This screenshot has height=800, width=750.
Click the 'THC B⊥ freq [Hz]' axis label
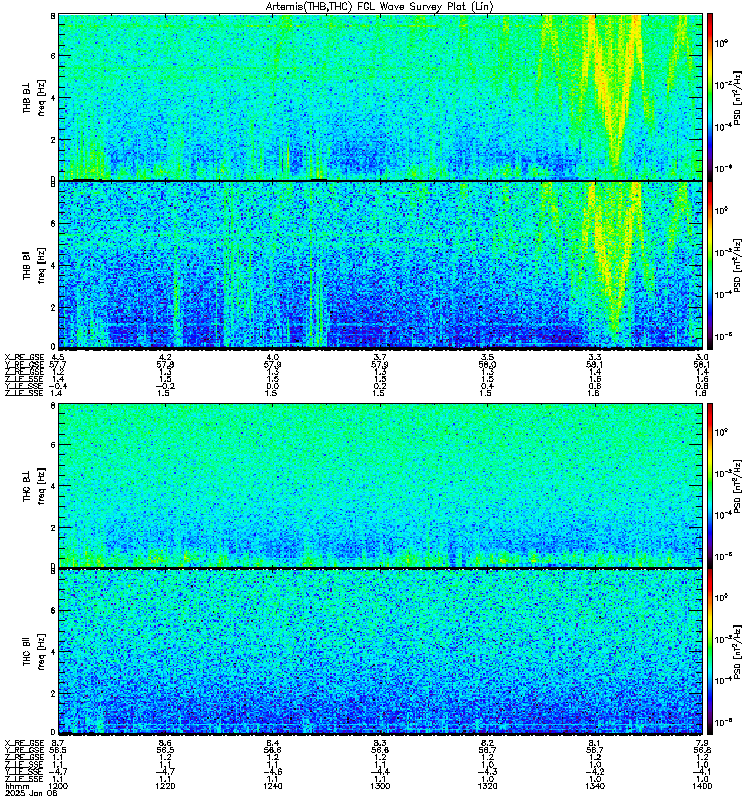pos(34,485)
